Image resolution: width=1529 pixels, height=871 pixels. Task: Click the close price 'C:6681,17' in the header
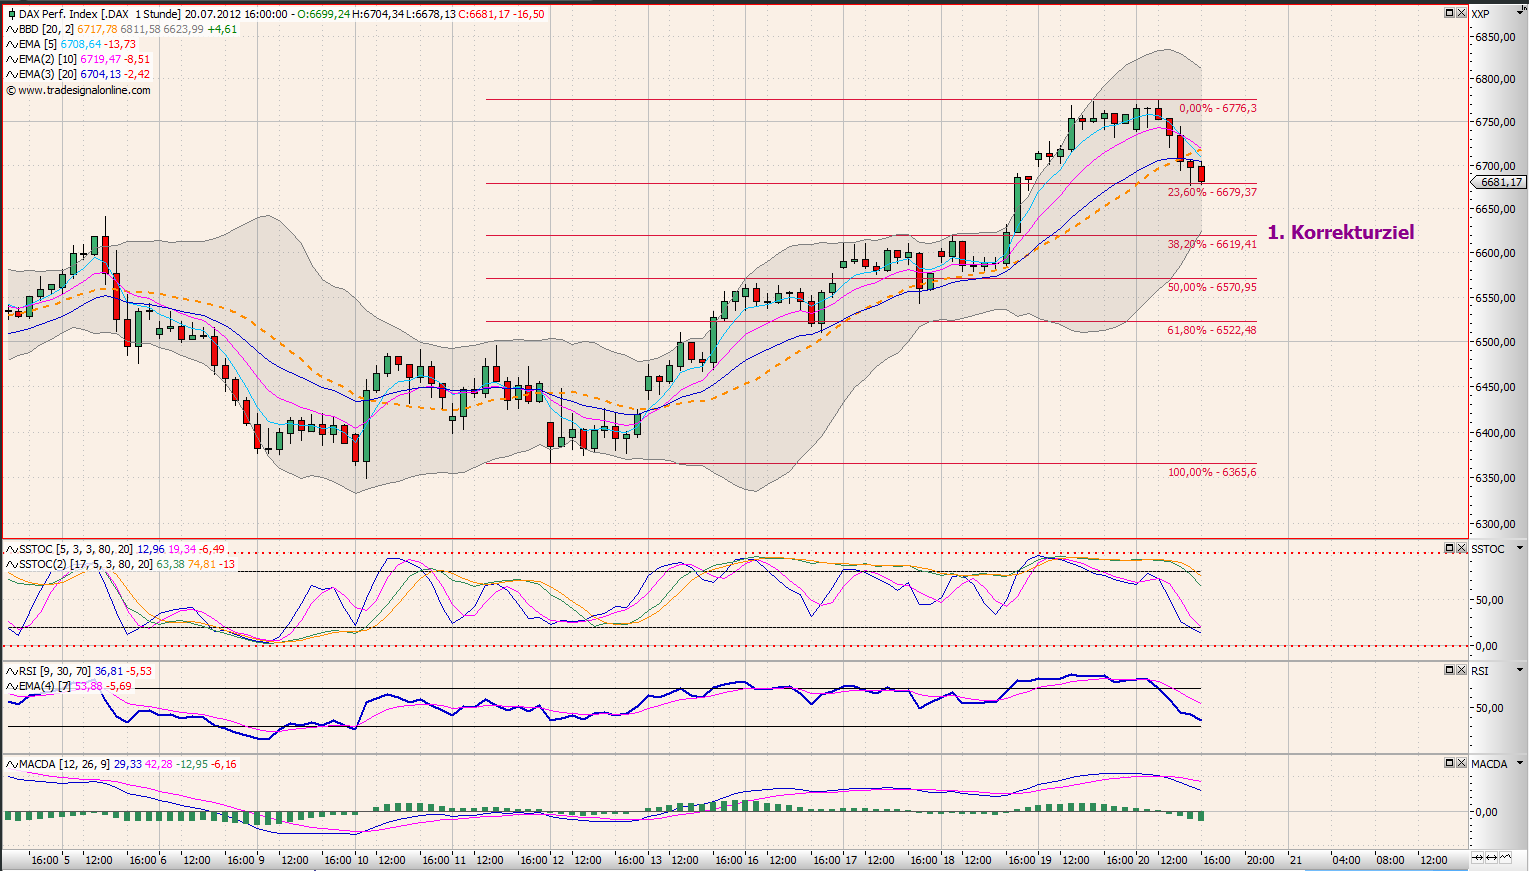click(485, 14)
